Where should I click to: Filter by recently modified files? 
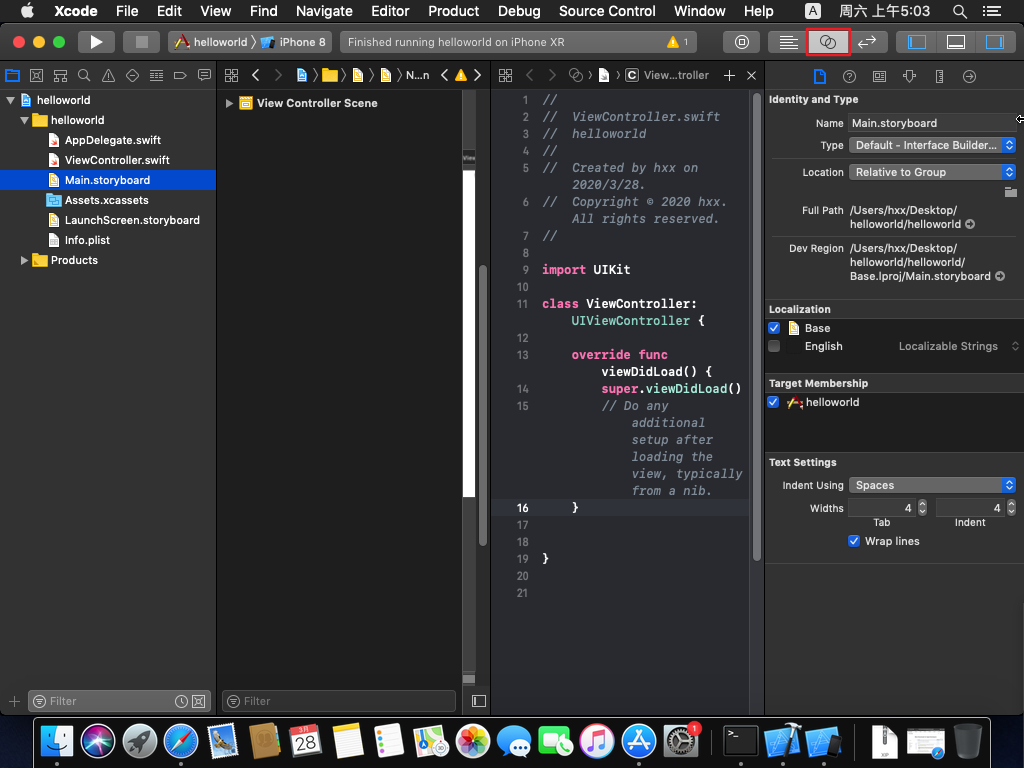pyautogui.click(x=182, y=701)
